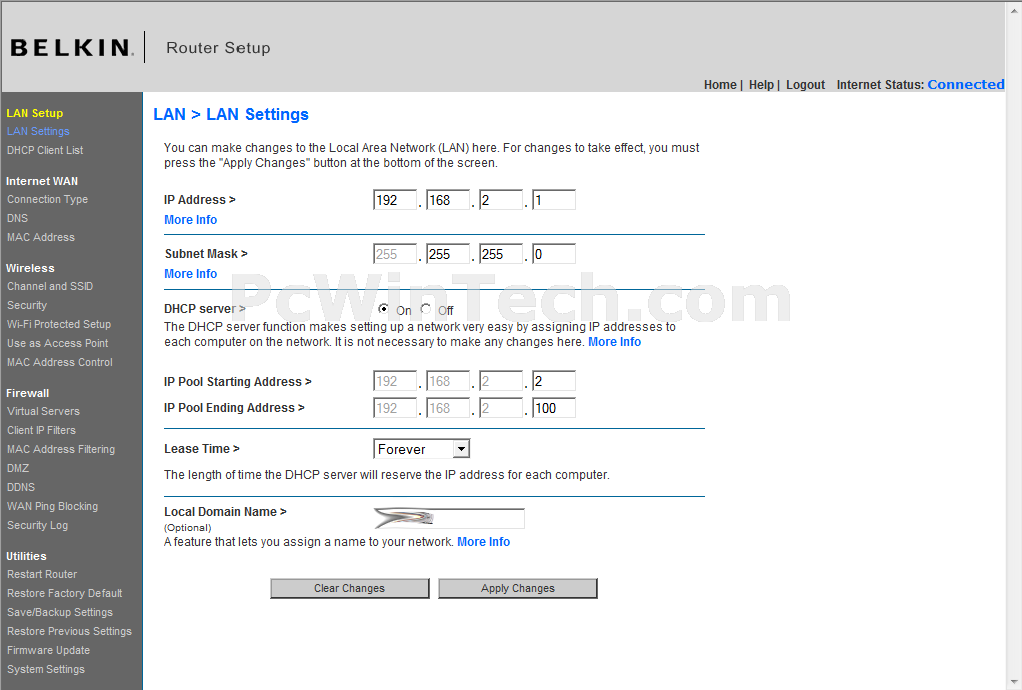
Task: Open Save/Backup Settings
Action: click(60, 612)
